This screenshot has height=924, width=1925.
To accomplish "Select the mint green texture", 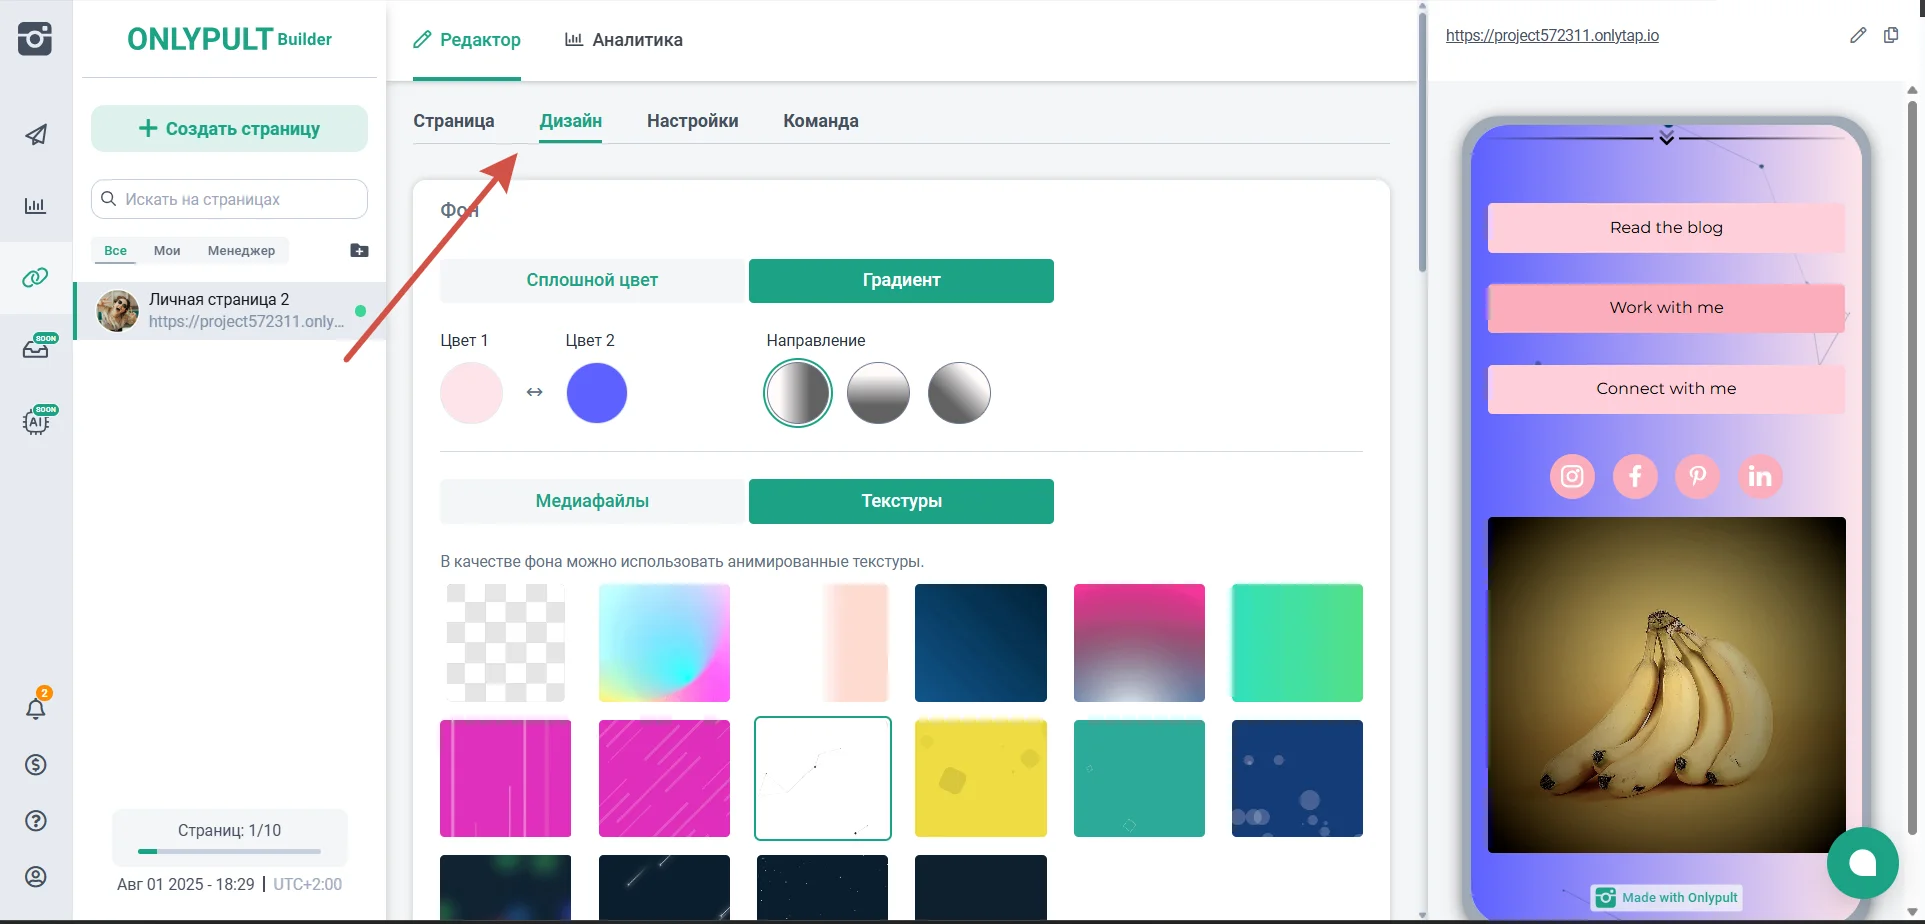I will pyautogui.click(x=1298, y=643).
